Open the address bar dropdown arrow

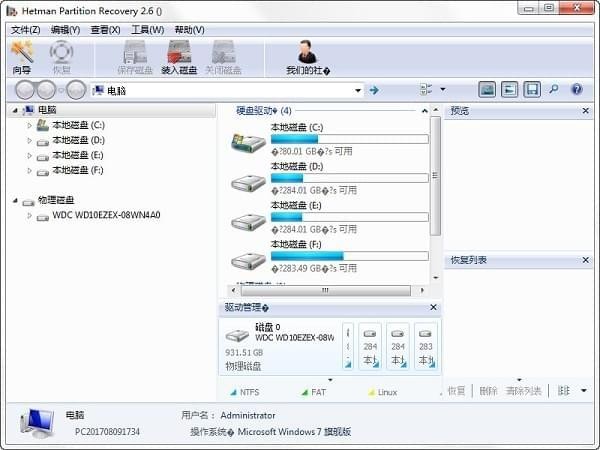[x=358, y=90]
